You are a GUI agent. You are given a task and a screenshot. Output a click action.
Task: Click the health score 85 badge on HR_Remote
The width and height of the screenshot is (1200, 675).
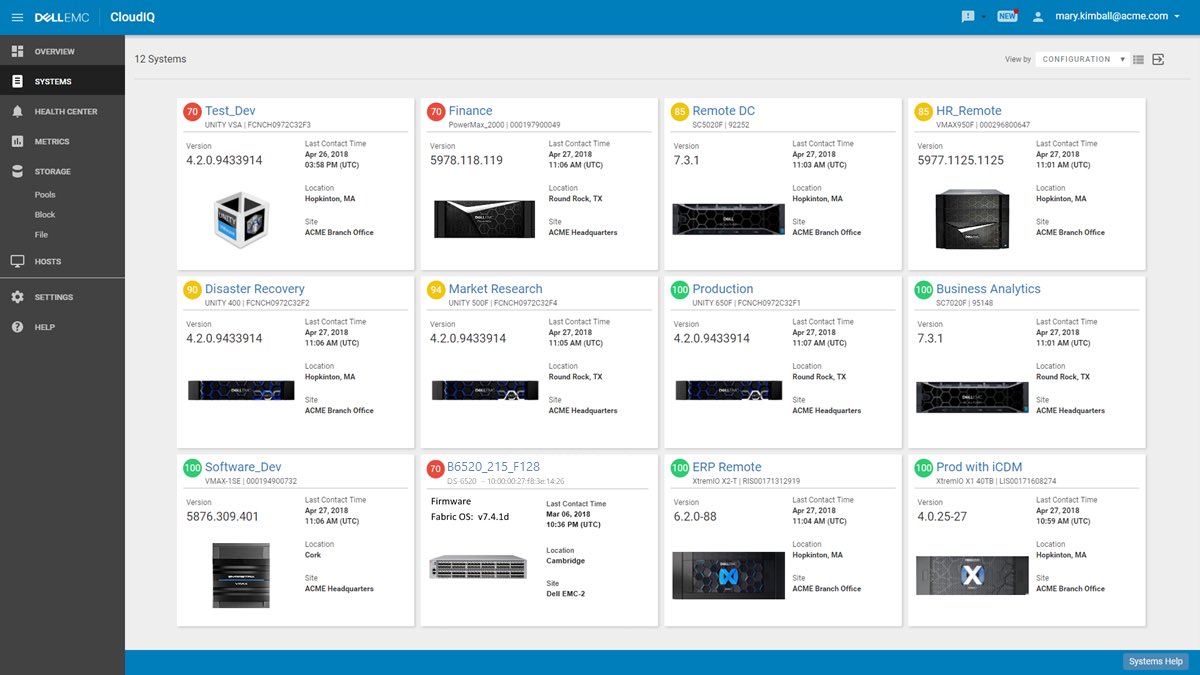(924, 112)
